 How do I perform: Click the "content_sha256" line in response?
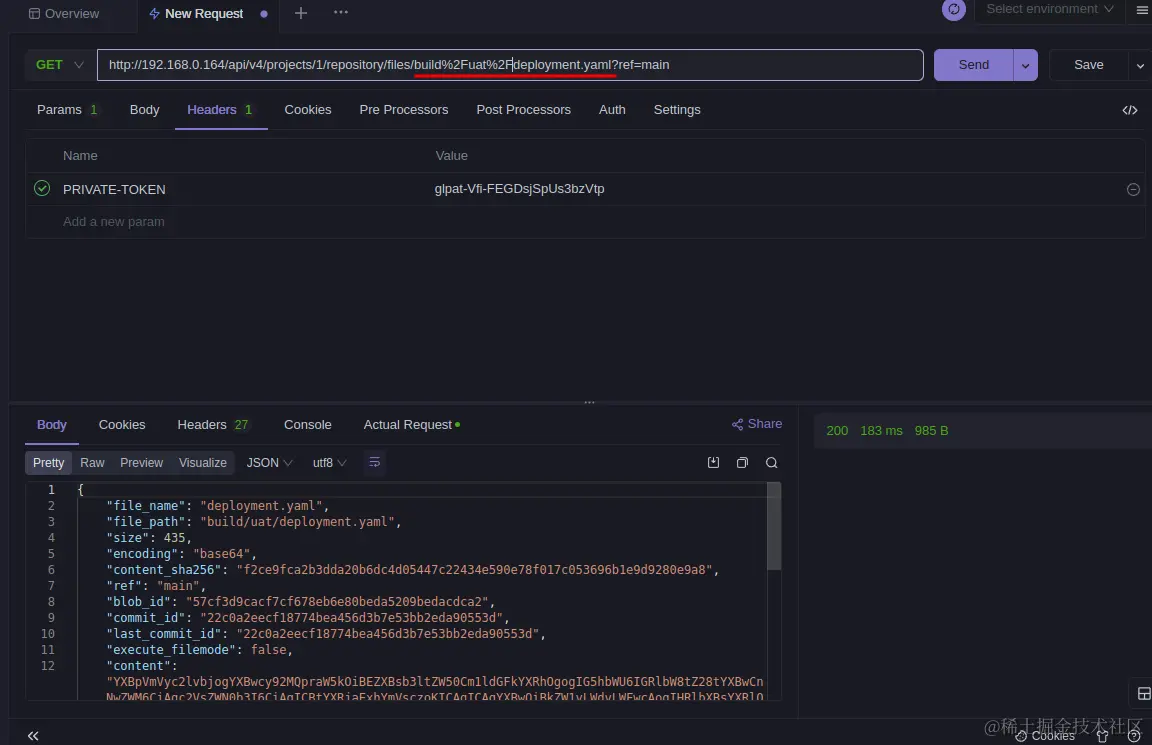click(x=412, y=570)
